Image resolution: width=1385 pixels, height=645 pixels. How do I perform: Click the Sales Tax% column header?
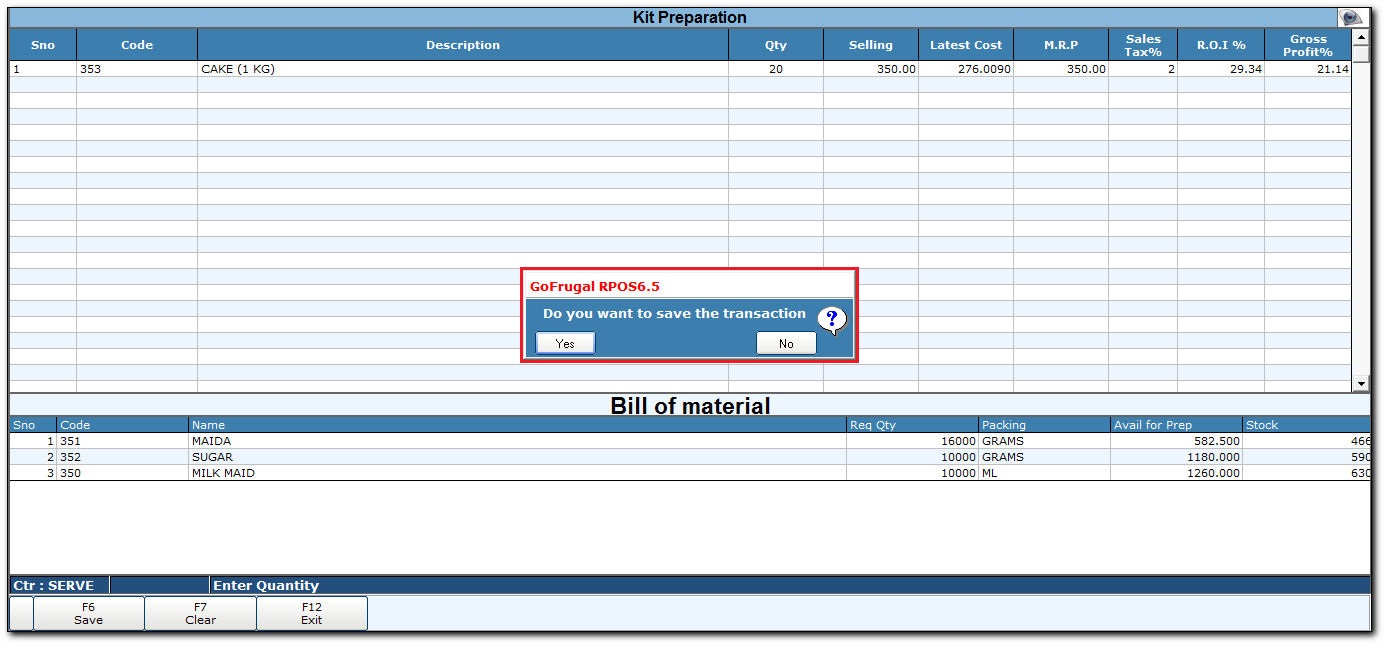point(1143,45)
